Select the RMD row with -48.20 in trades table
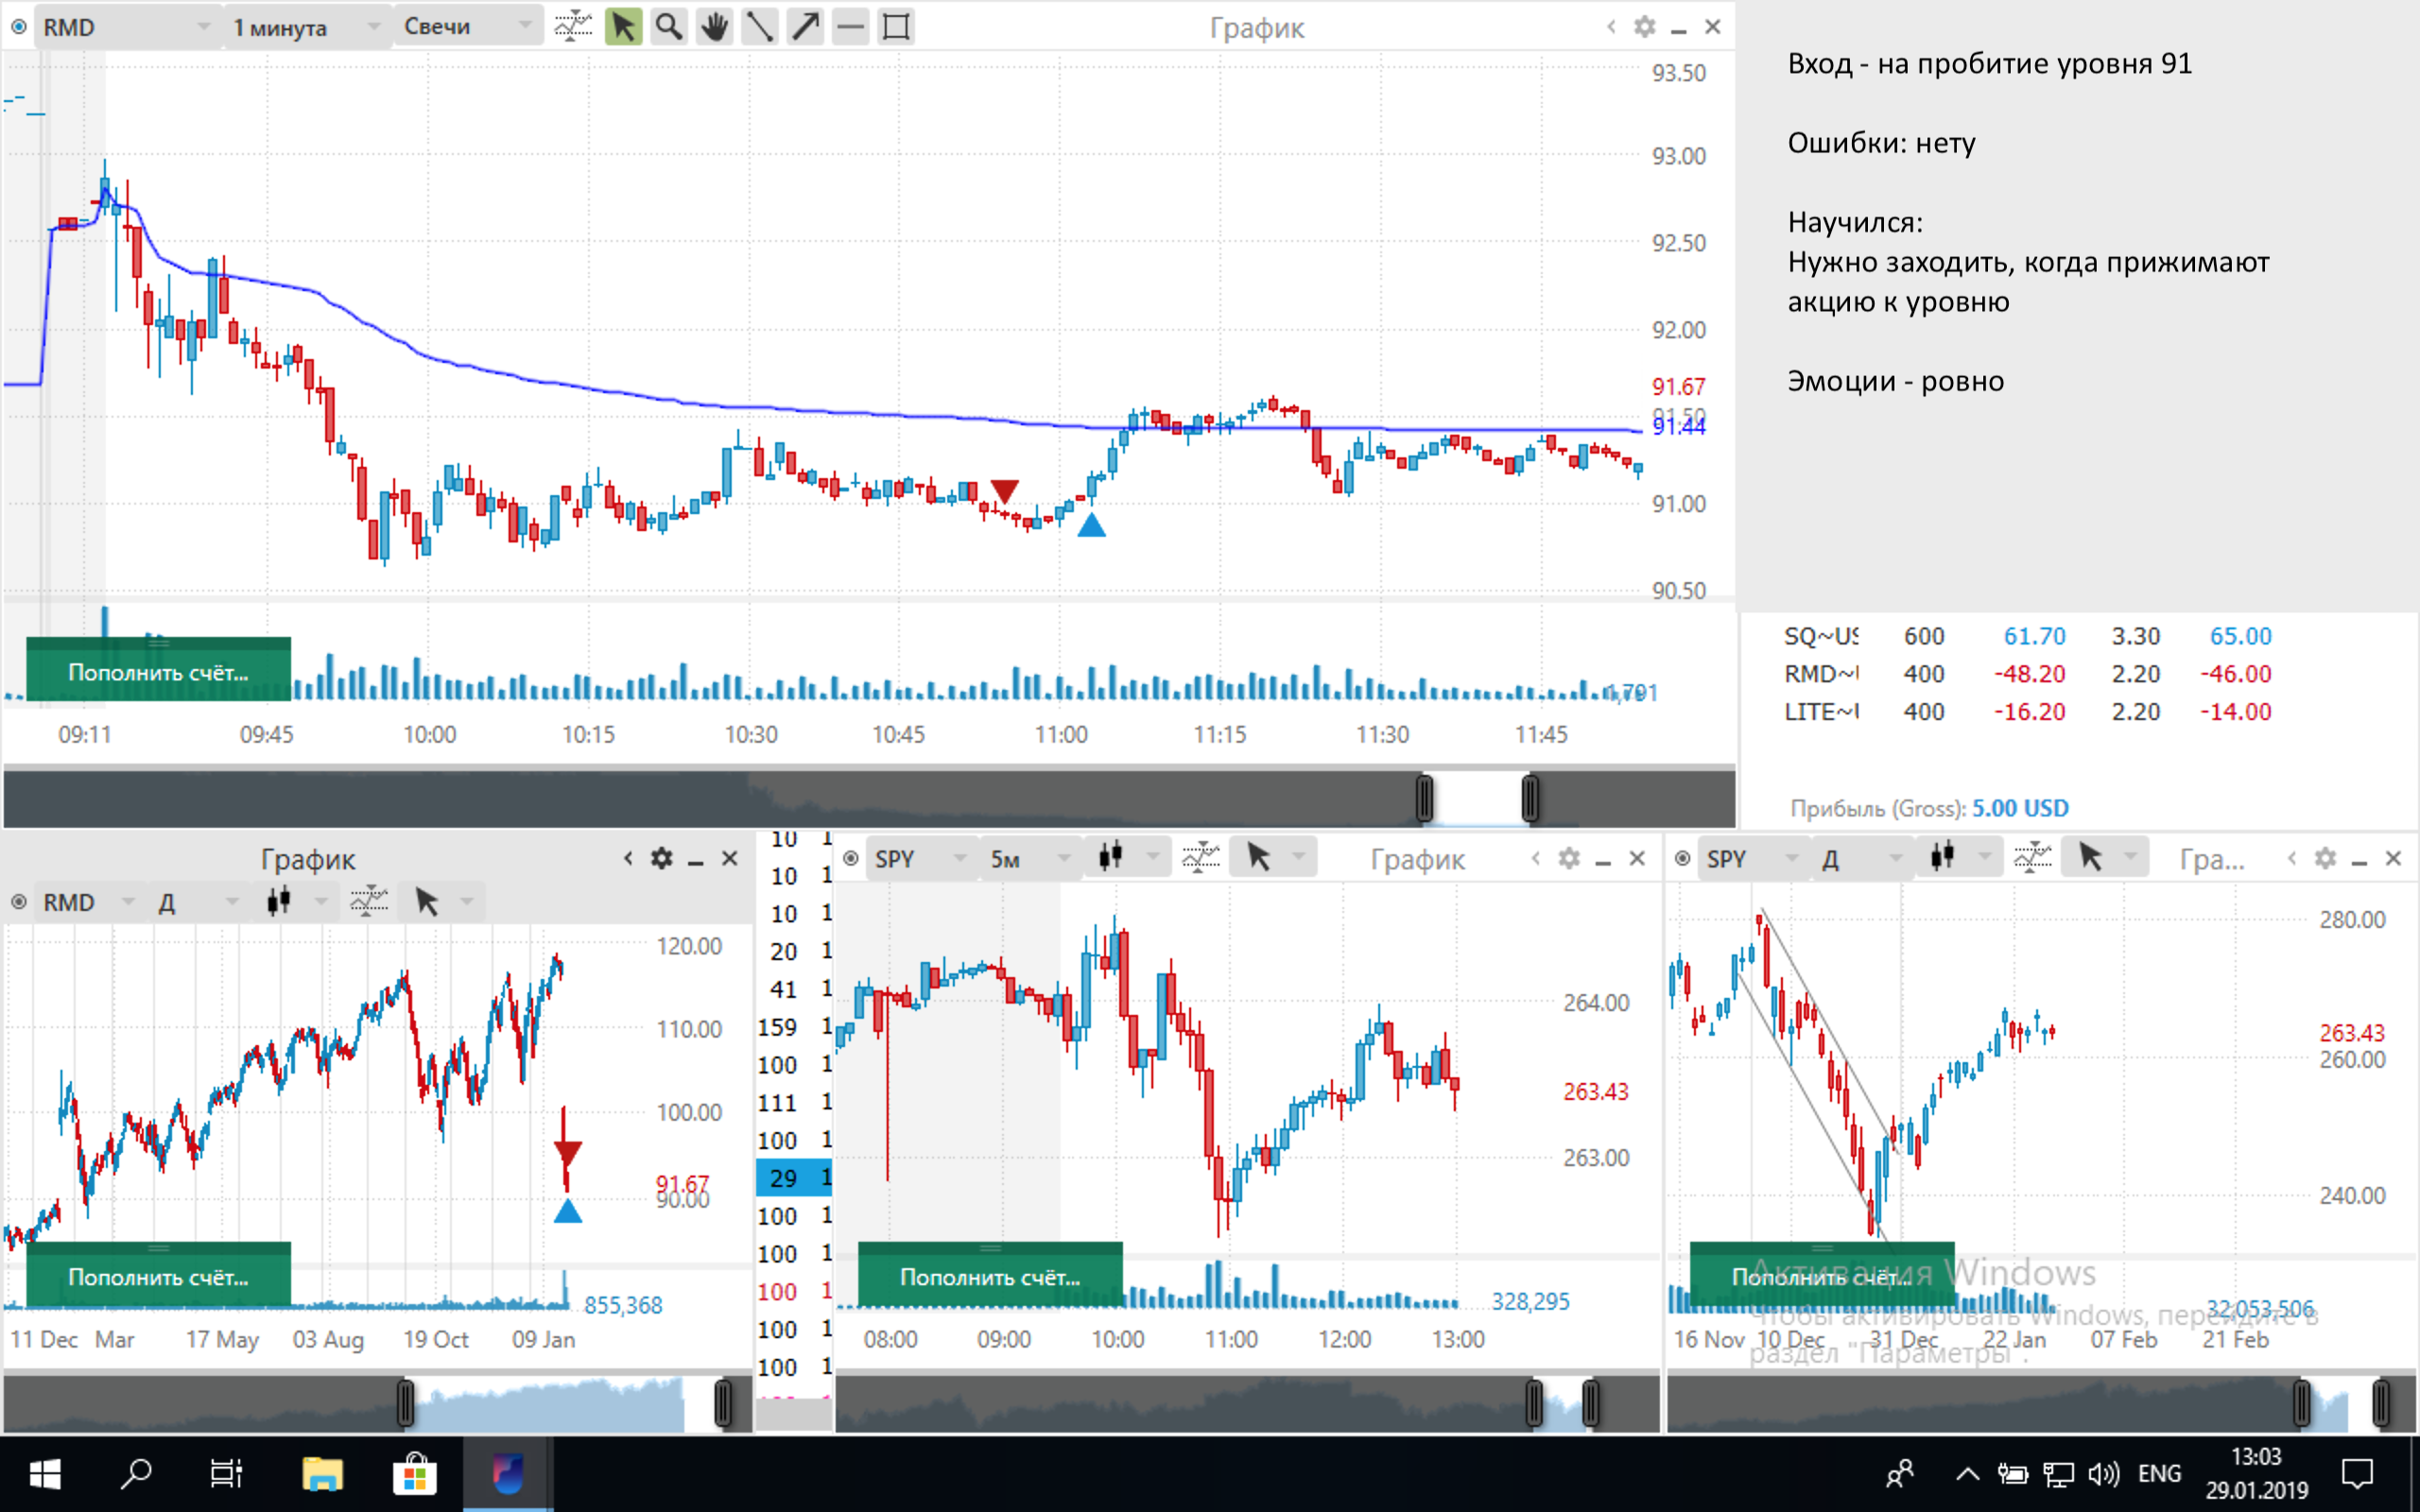The image size is (2420, 1512). tap(2028, 674)
